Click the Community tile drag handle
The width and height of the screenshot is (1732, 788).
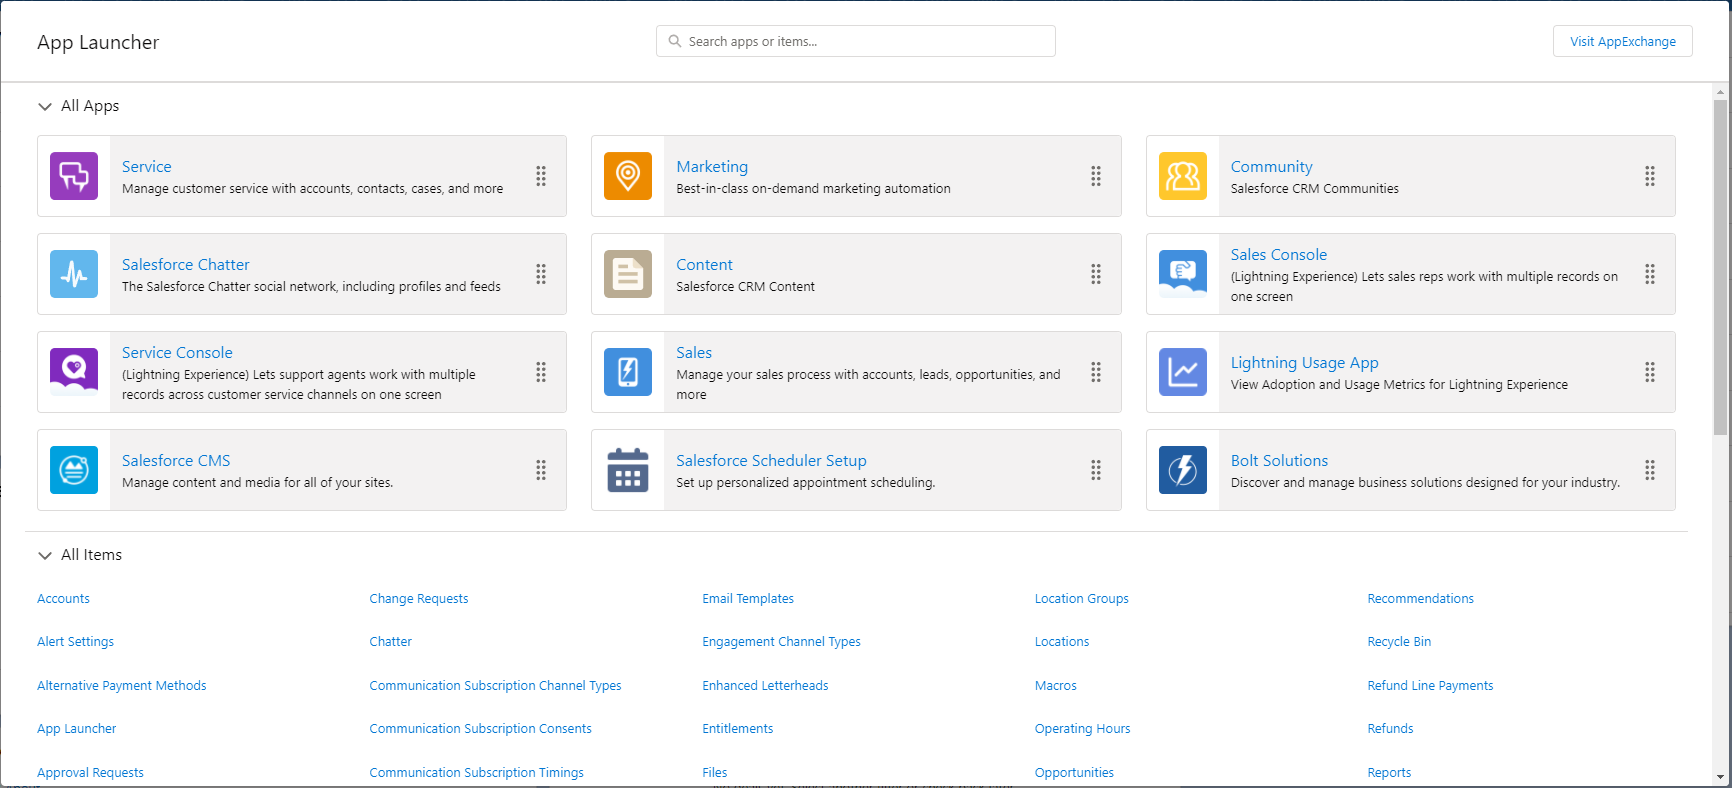[x=1650, y=176]
